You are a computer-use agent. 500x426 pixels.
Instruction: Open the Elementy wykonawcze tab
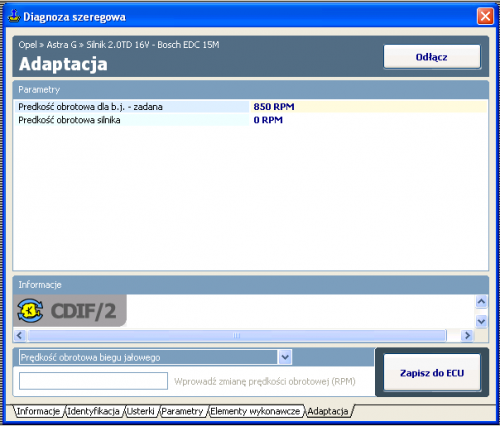pos(255,411)
